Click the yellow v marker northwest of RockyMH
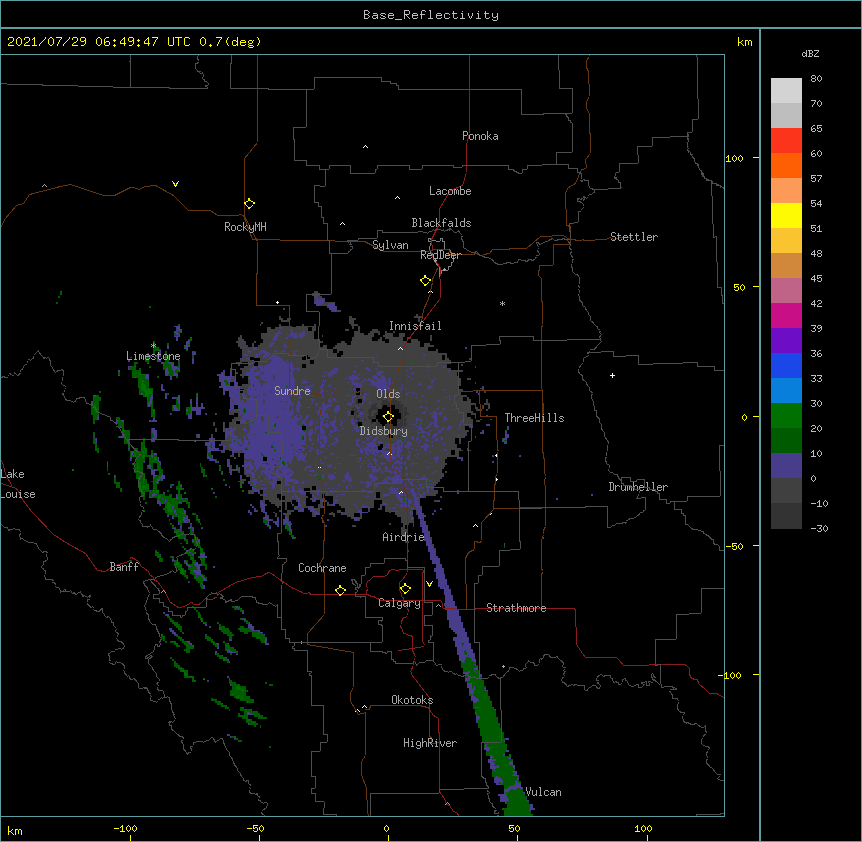 pyautogui.click(x=175, y=184)
